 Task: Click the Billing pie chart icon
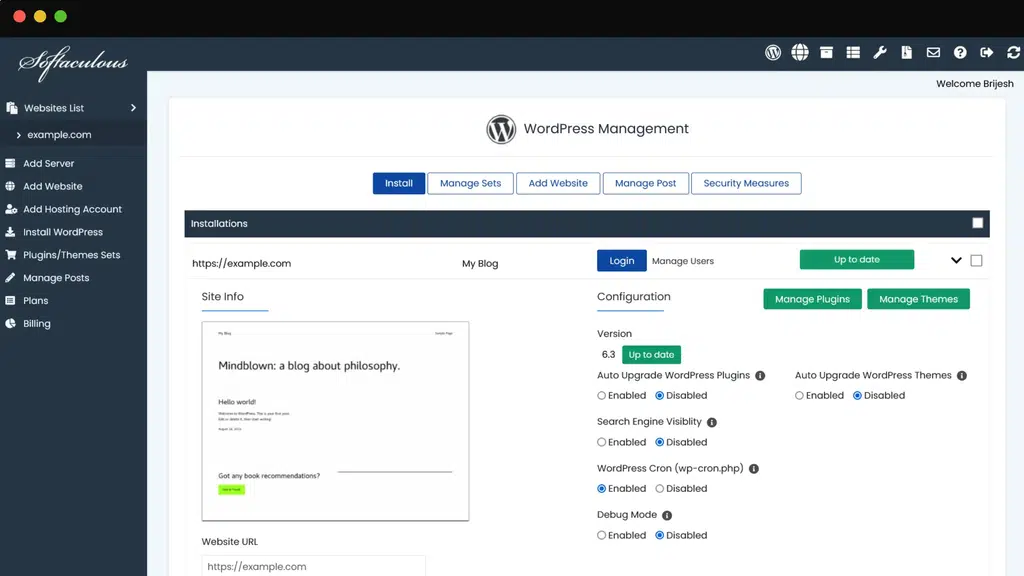click(10, 323)
